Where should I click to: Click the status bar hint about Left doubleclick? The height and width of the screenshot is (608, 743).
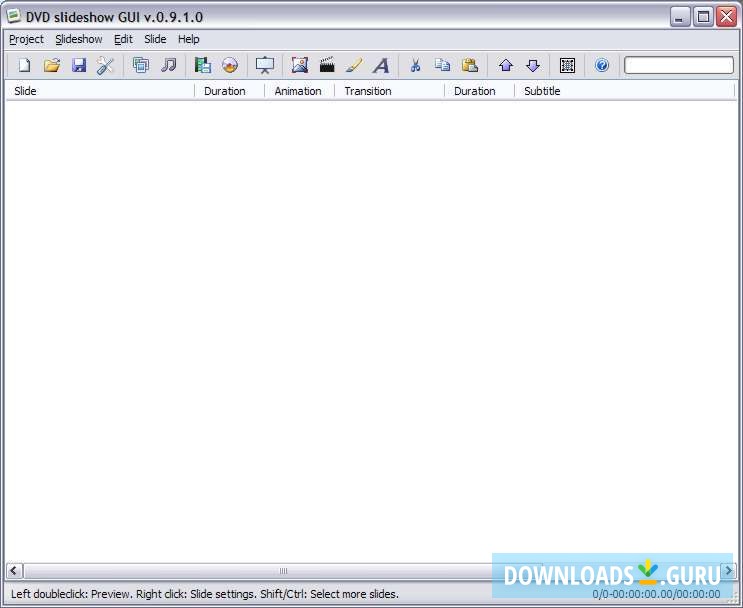coord(205,594)
